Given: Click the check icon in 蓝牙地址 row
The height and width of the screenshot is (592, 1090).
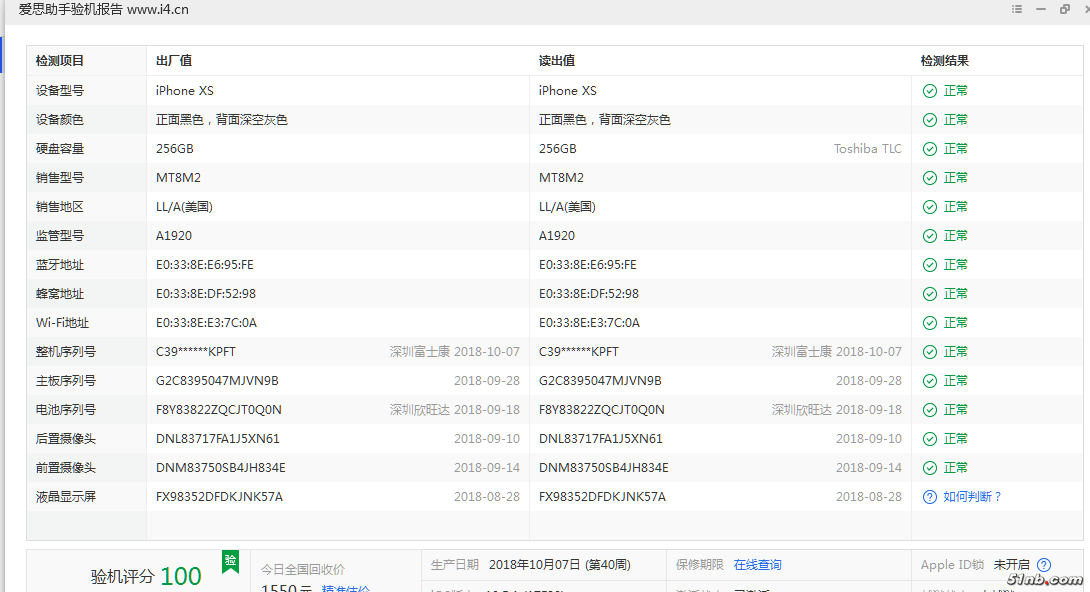Looking at the screenshot, I should click(930, 265).
